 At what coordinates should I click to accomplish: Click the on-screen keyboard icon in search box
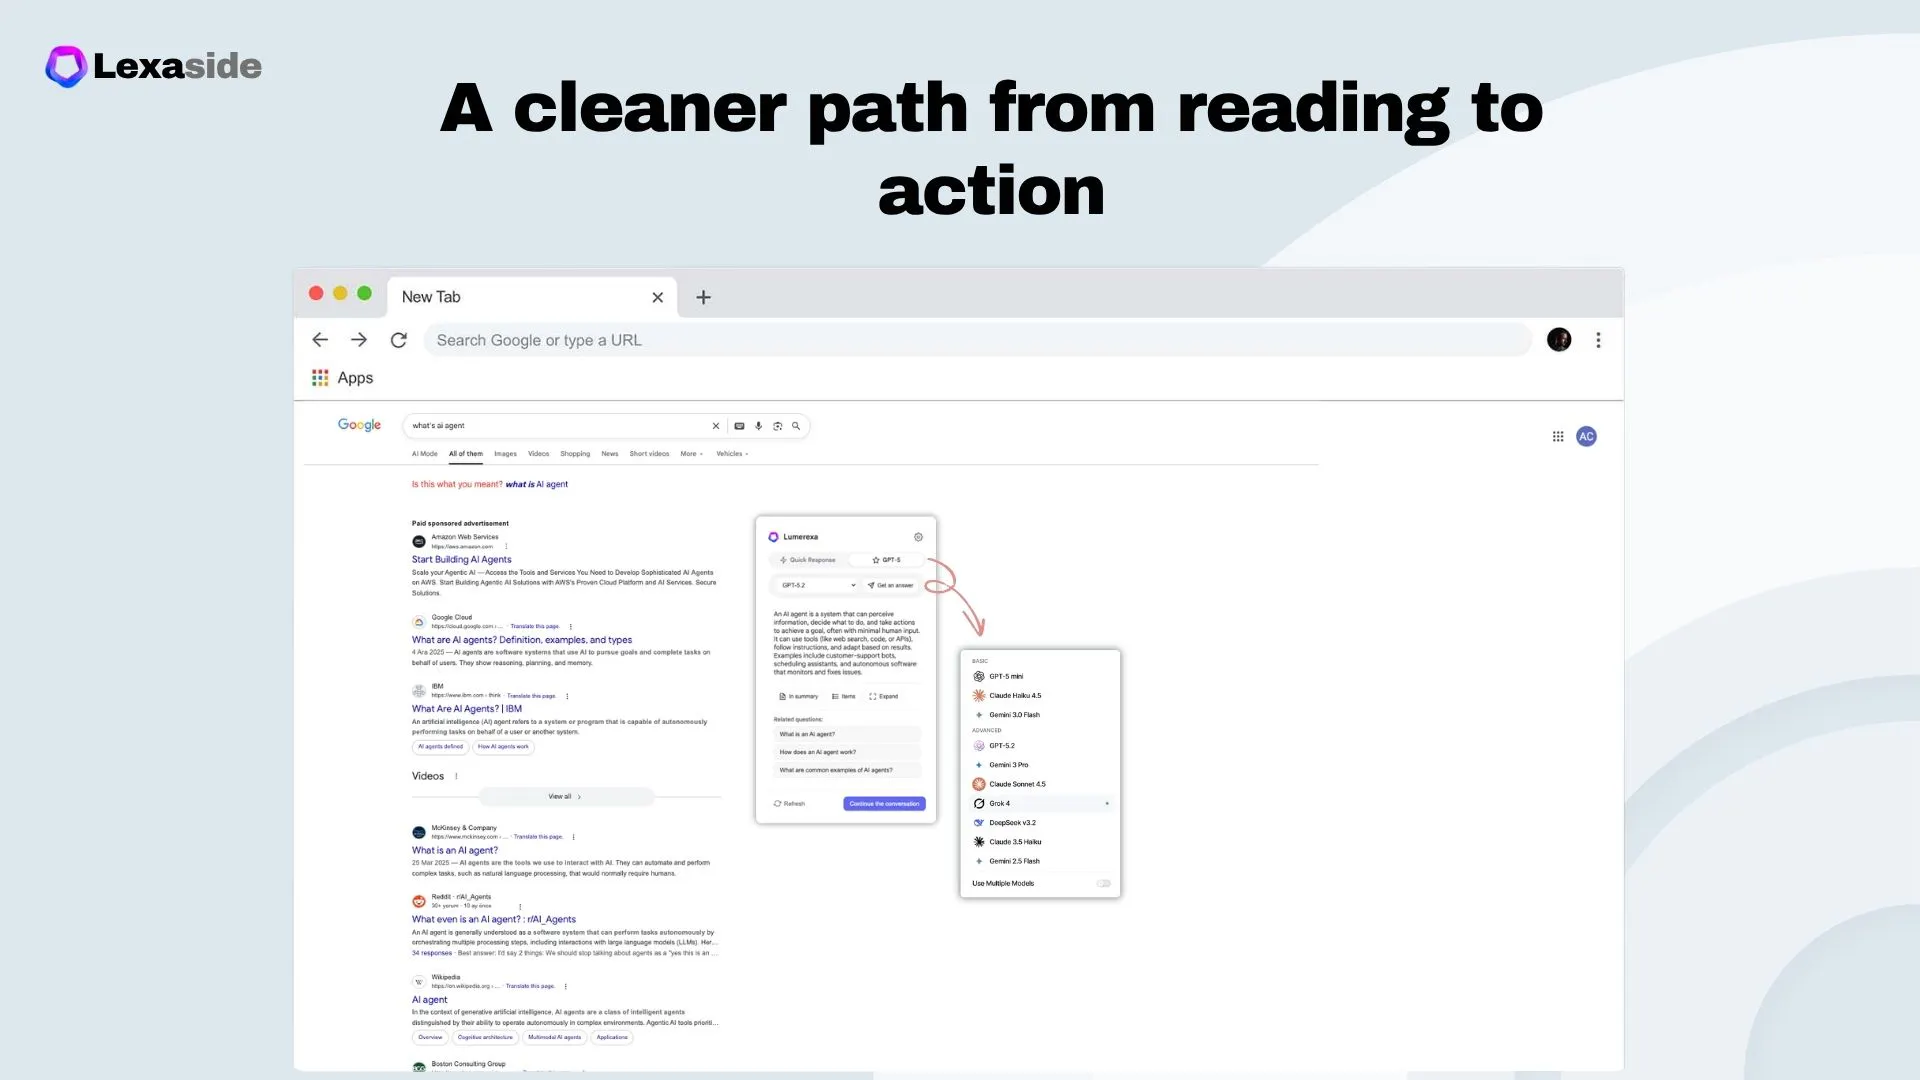pos(739,426)
